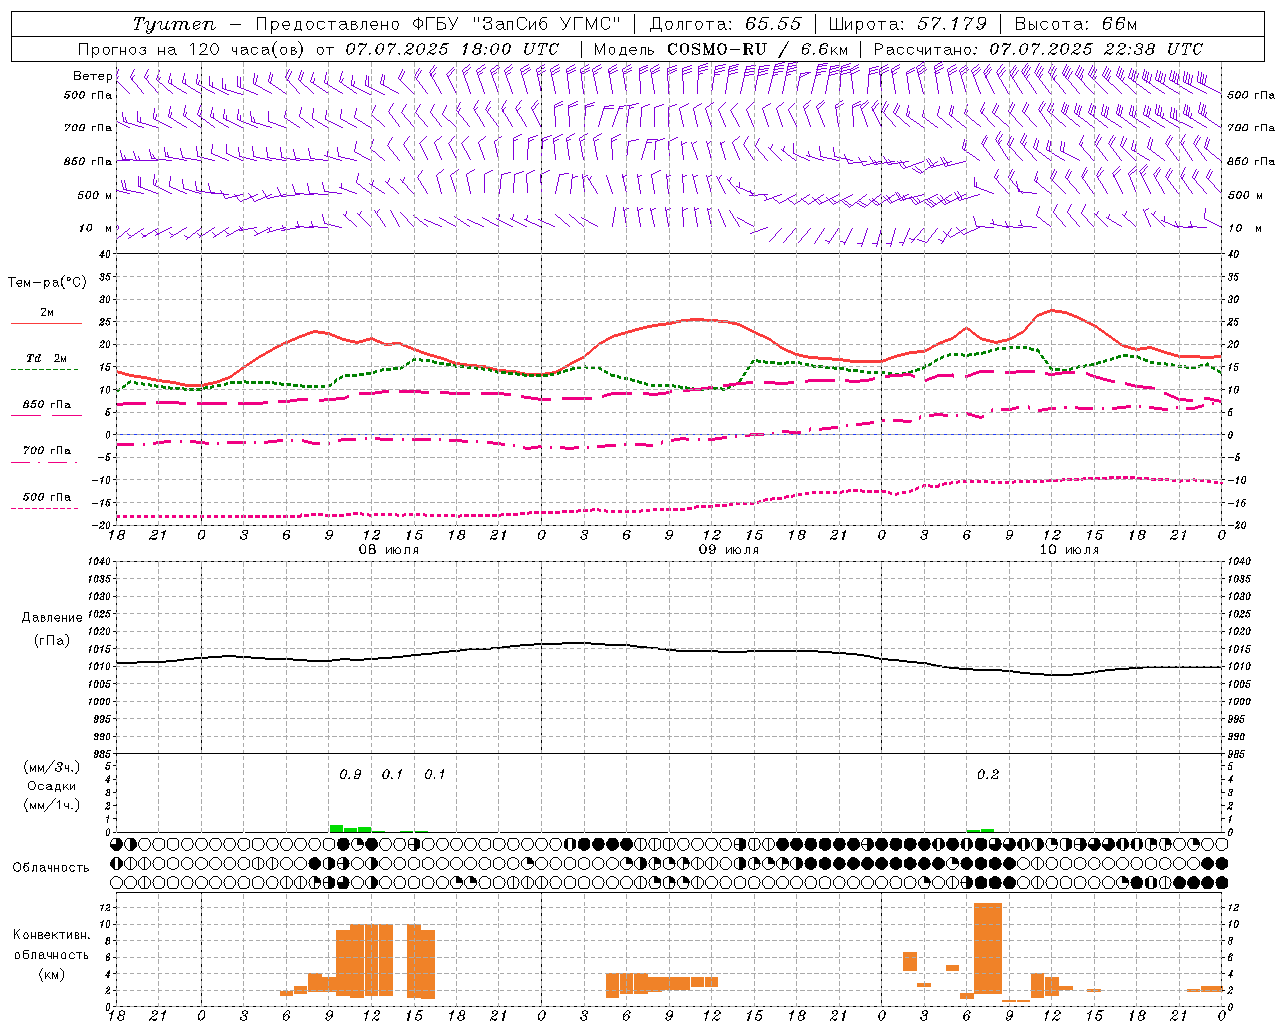Click the "Рассчитано: 07.07.2025 22:38 UTC" timestamp
This screenshot has height=1024, width=1280.
(x=1038, y=49)
